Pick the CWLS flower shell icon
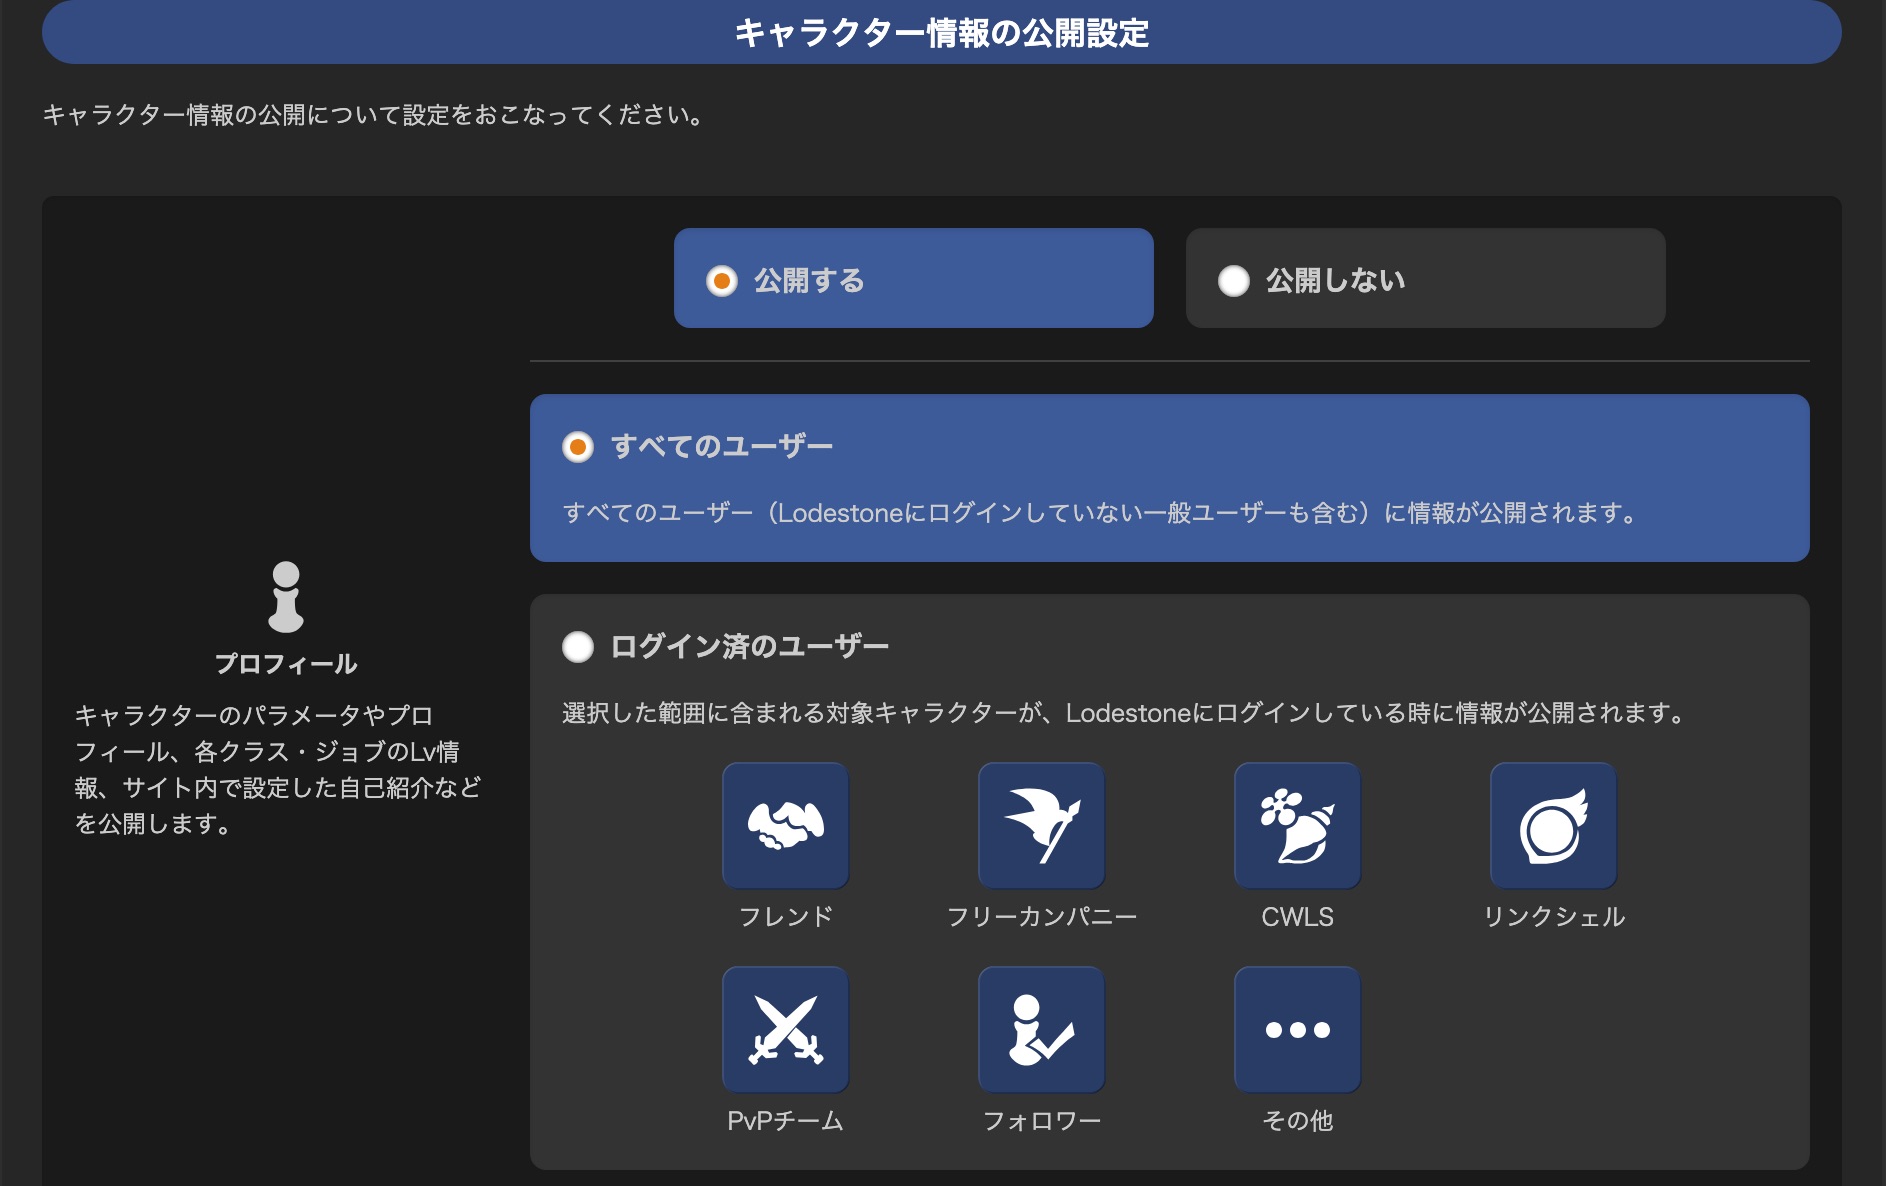 point(1298,826)
